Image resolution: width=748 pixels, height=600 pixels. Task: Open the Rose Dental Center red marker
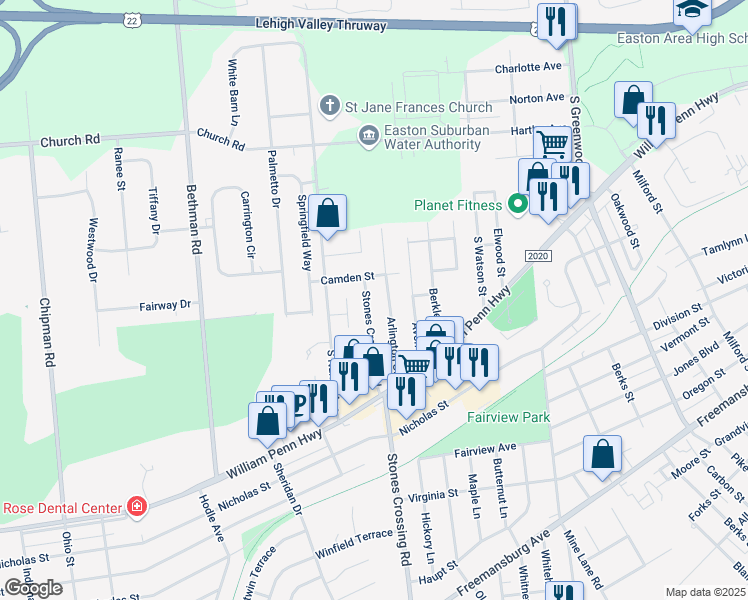tap(137, 507)
